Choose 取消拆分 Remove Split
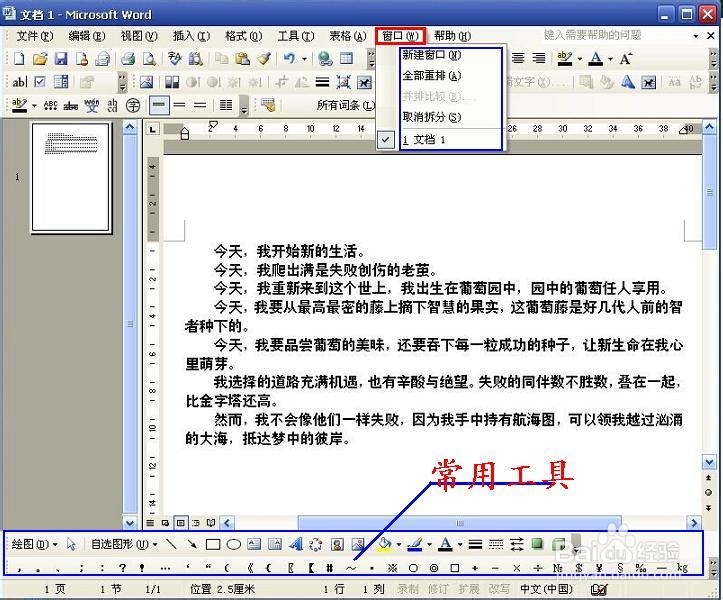723x600 pixels. tap(431, 117)
